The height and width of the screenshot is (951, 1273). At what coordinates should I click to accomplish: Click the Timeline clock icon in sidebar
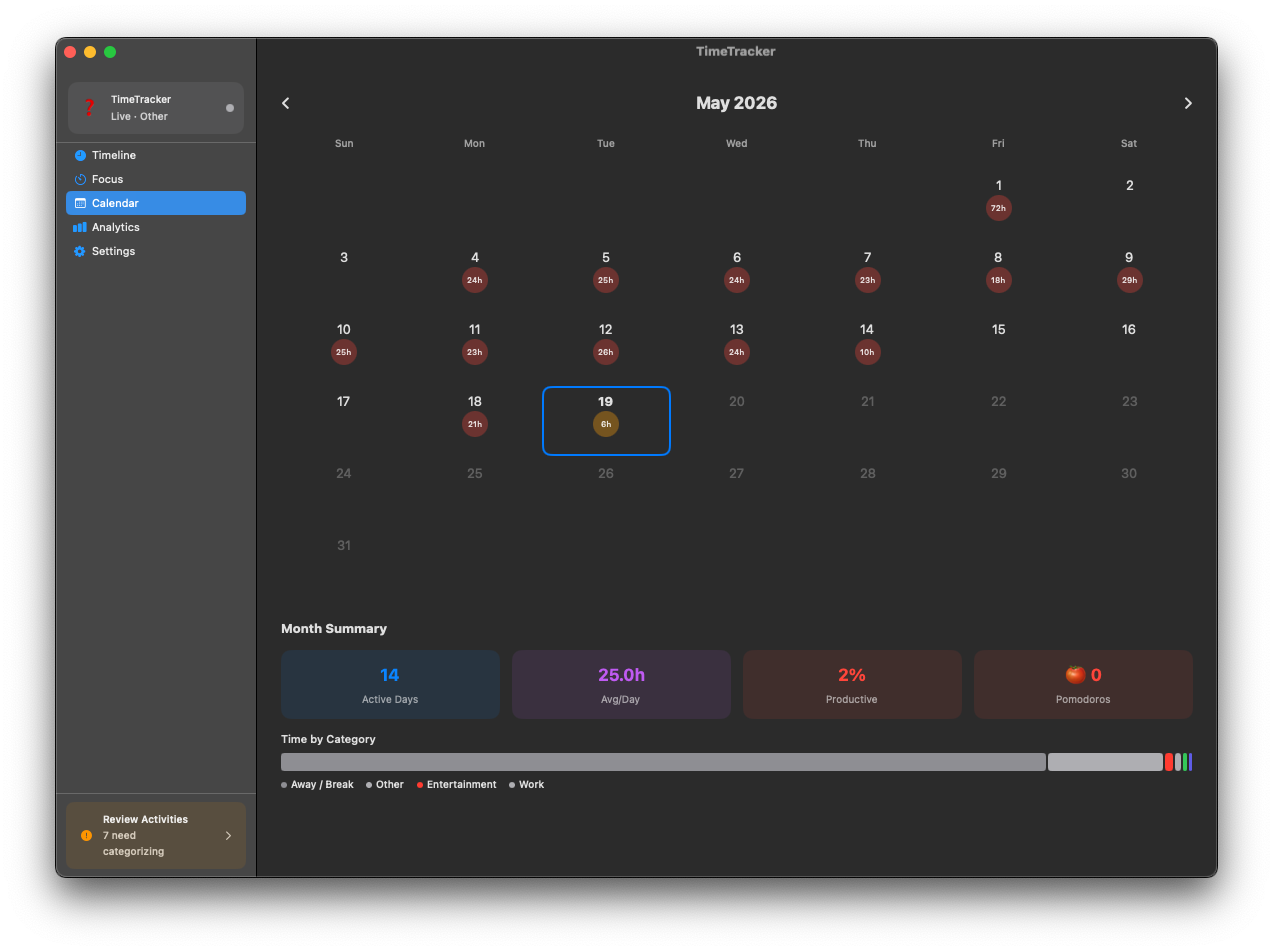tap(80, 155)
